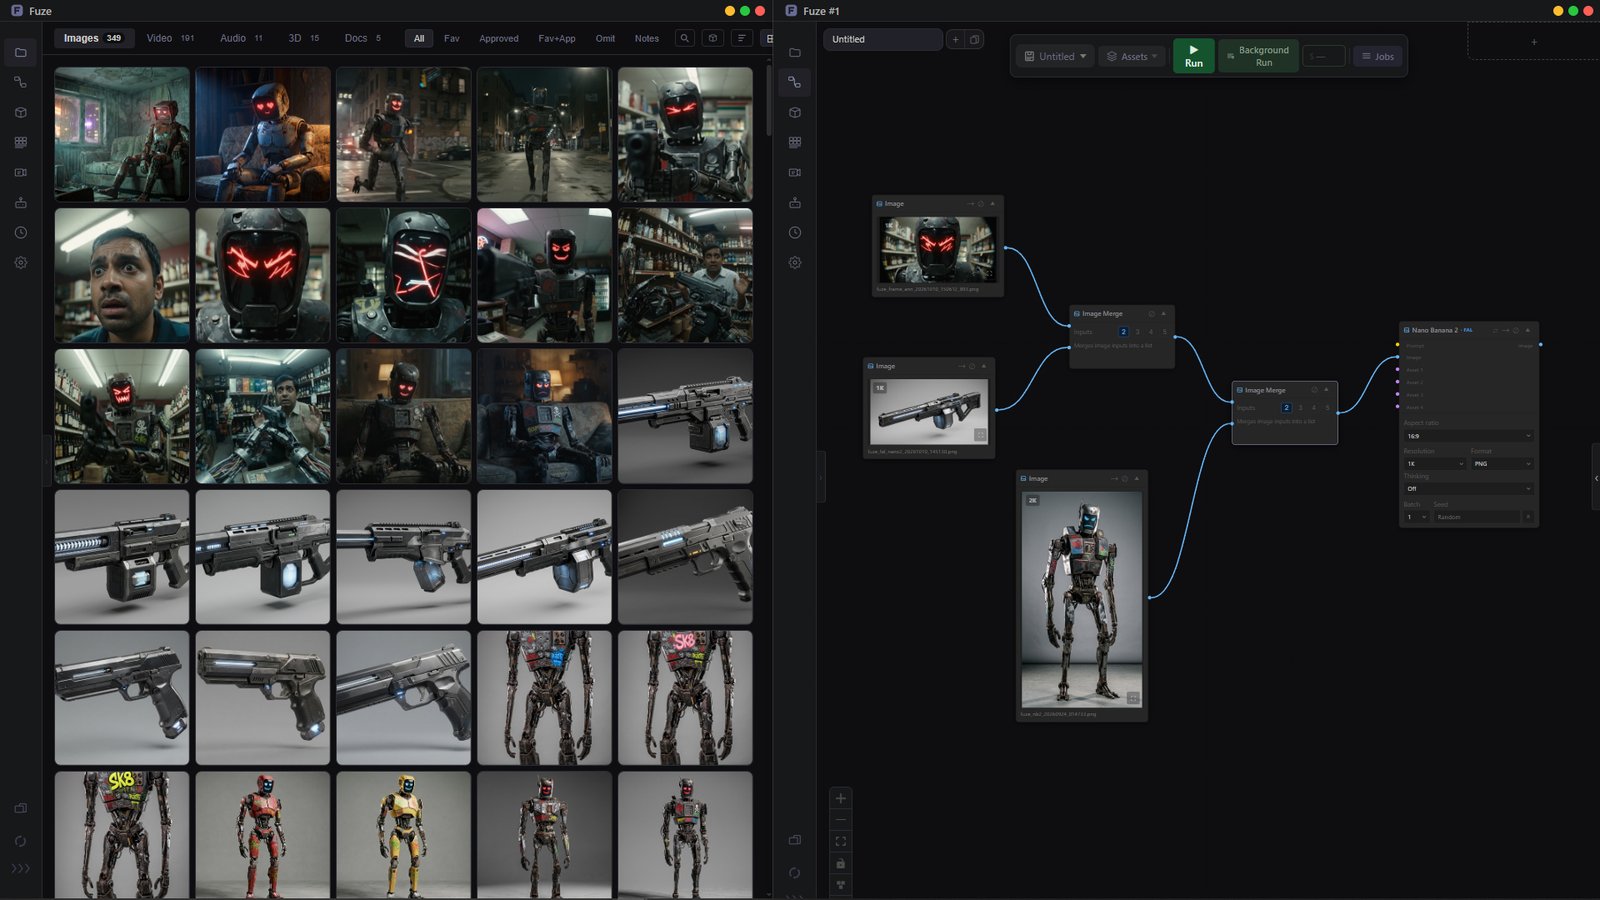Set second Image Merge inputs to 3
The image size is (1600, 900).
click(x=1300, y=407)
